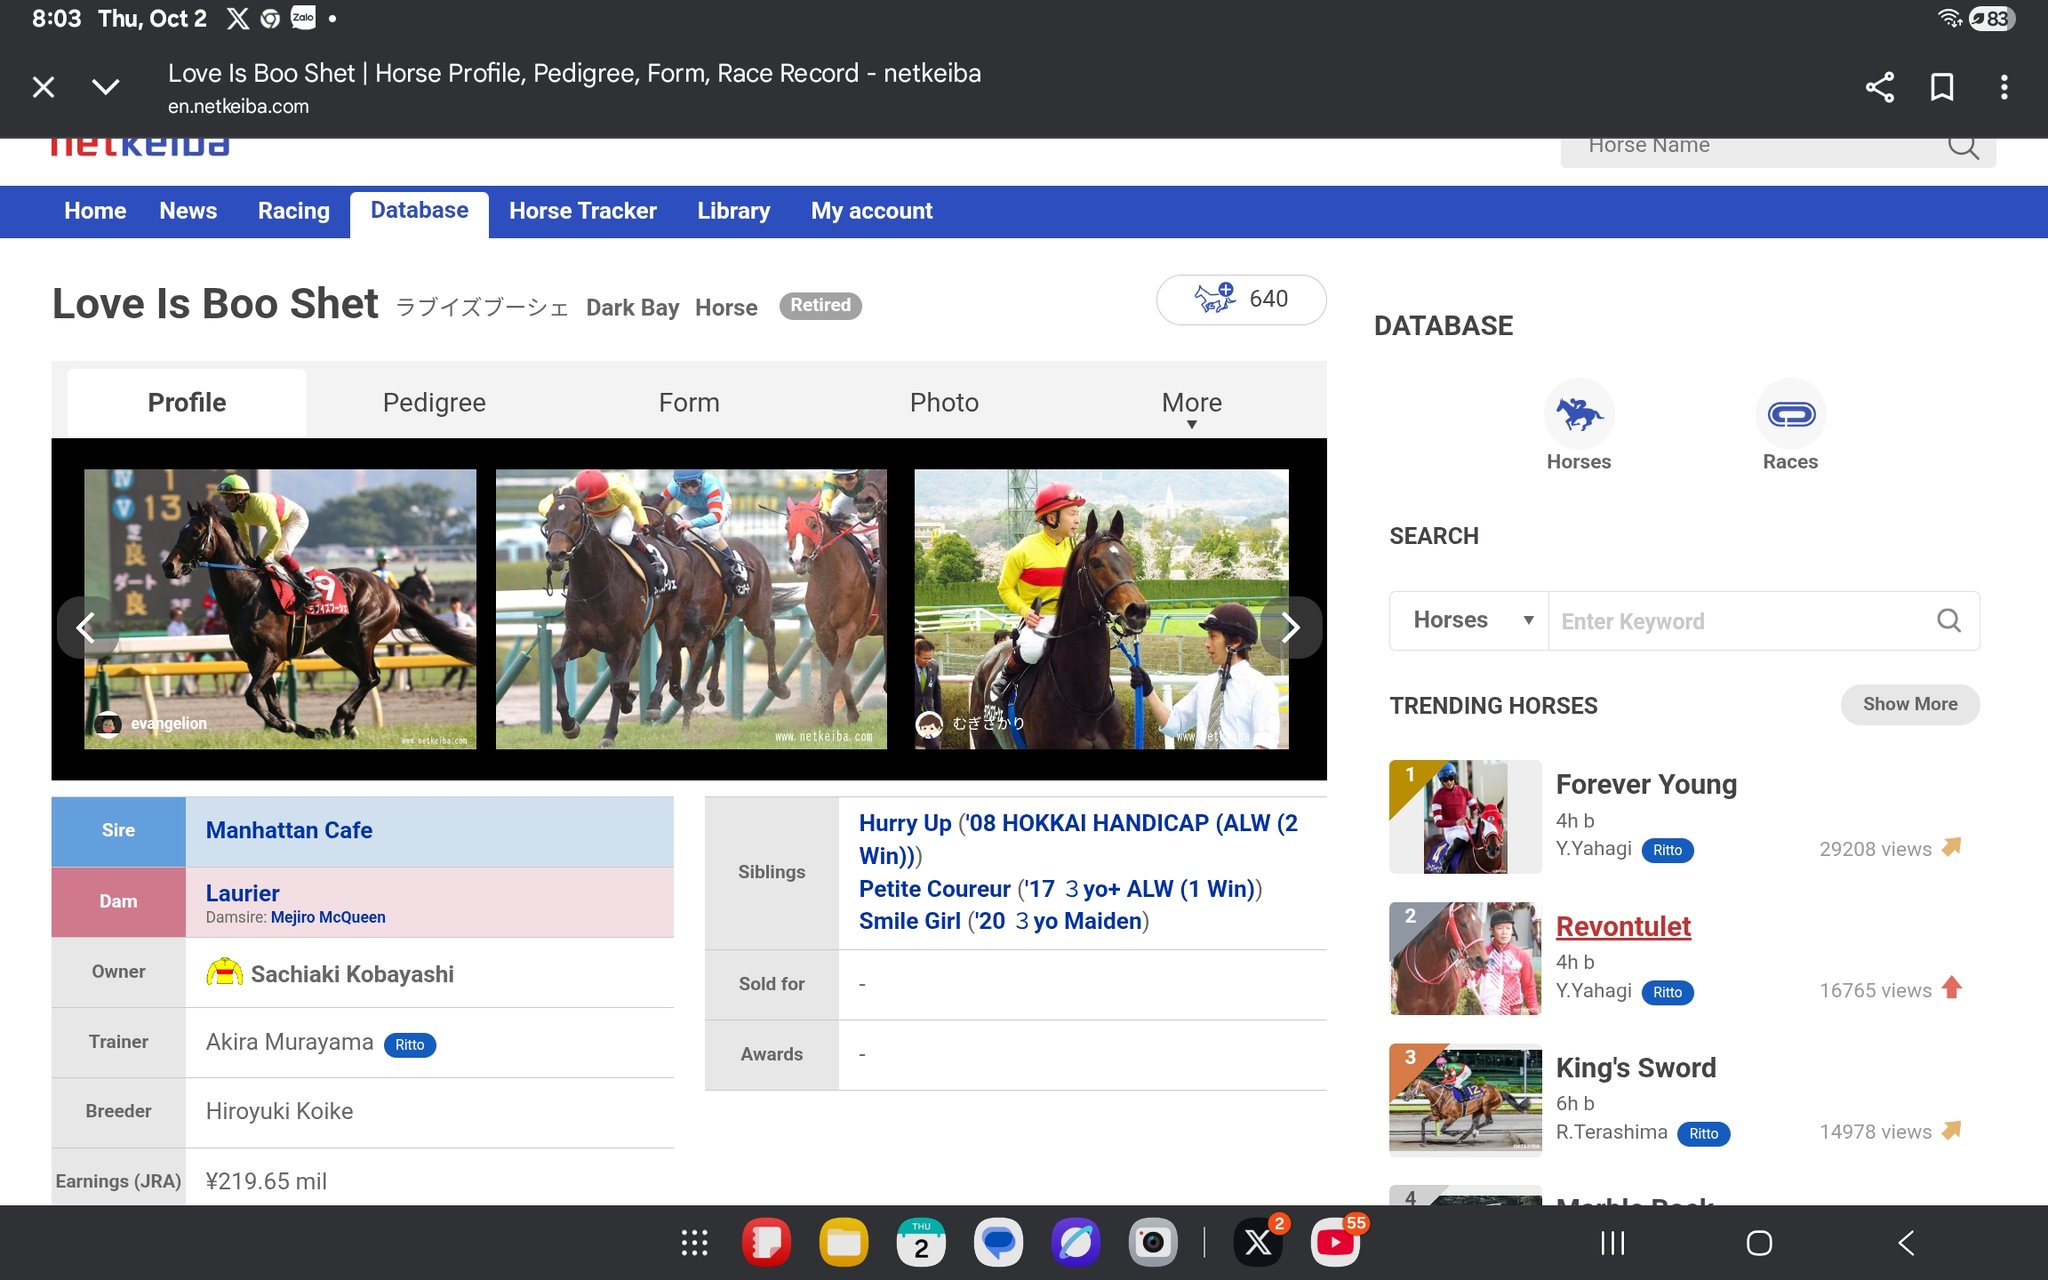Click the Show More trending button
2048x1280 pixels.
point(1909,704)
